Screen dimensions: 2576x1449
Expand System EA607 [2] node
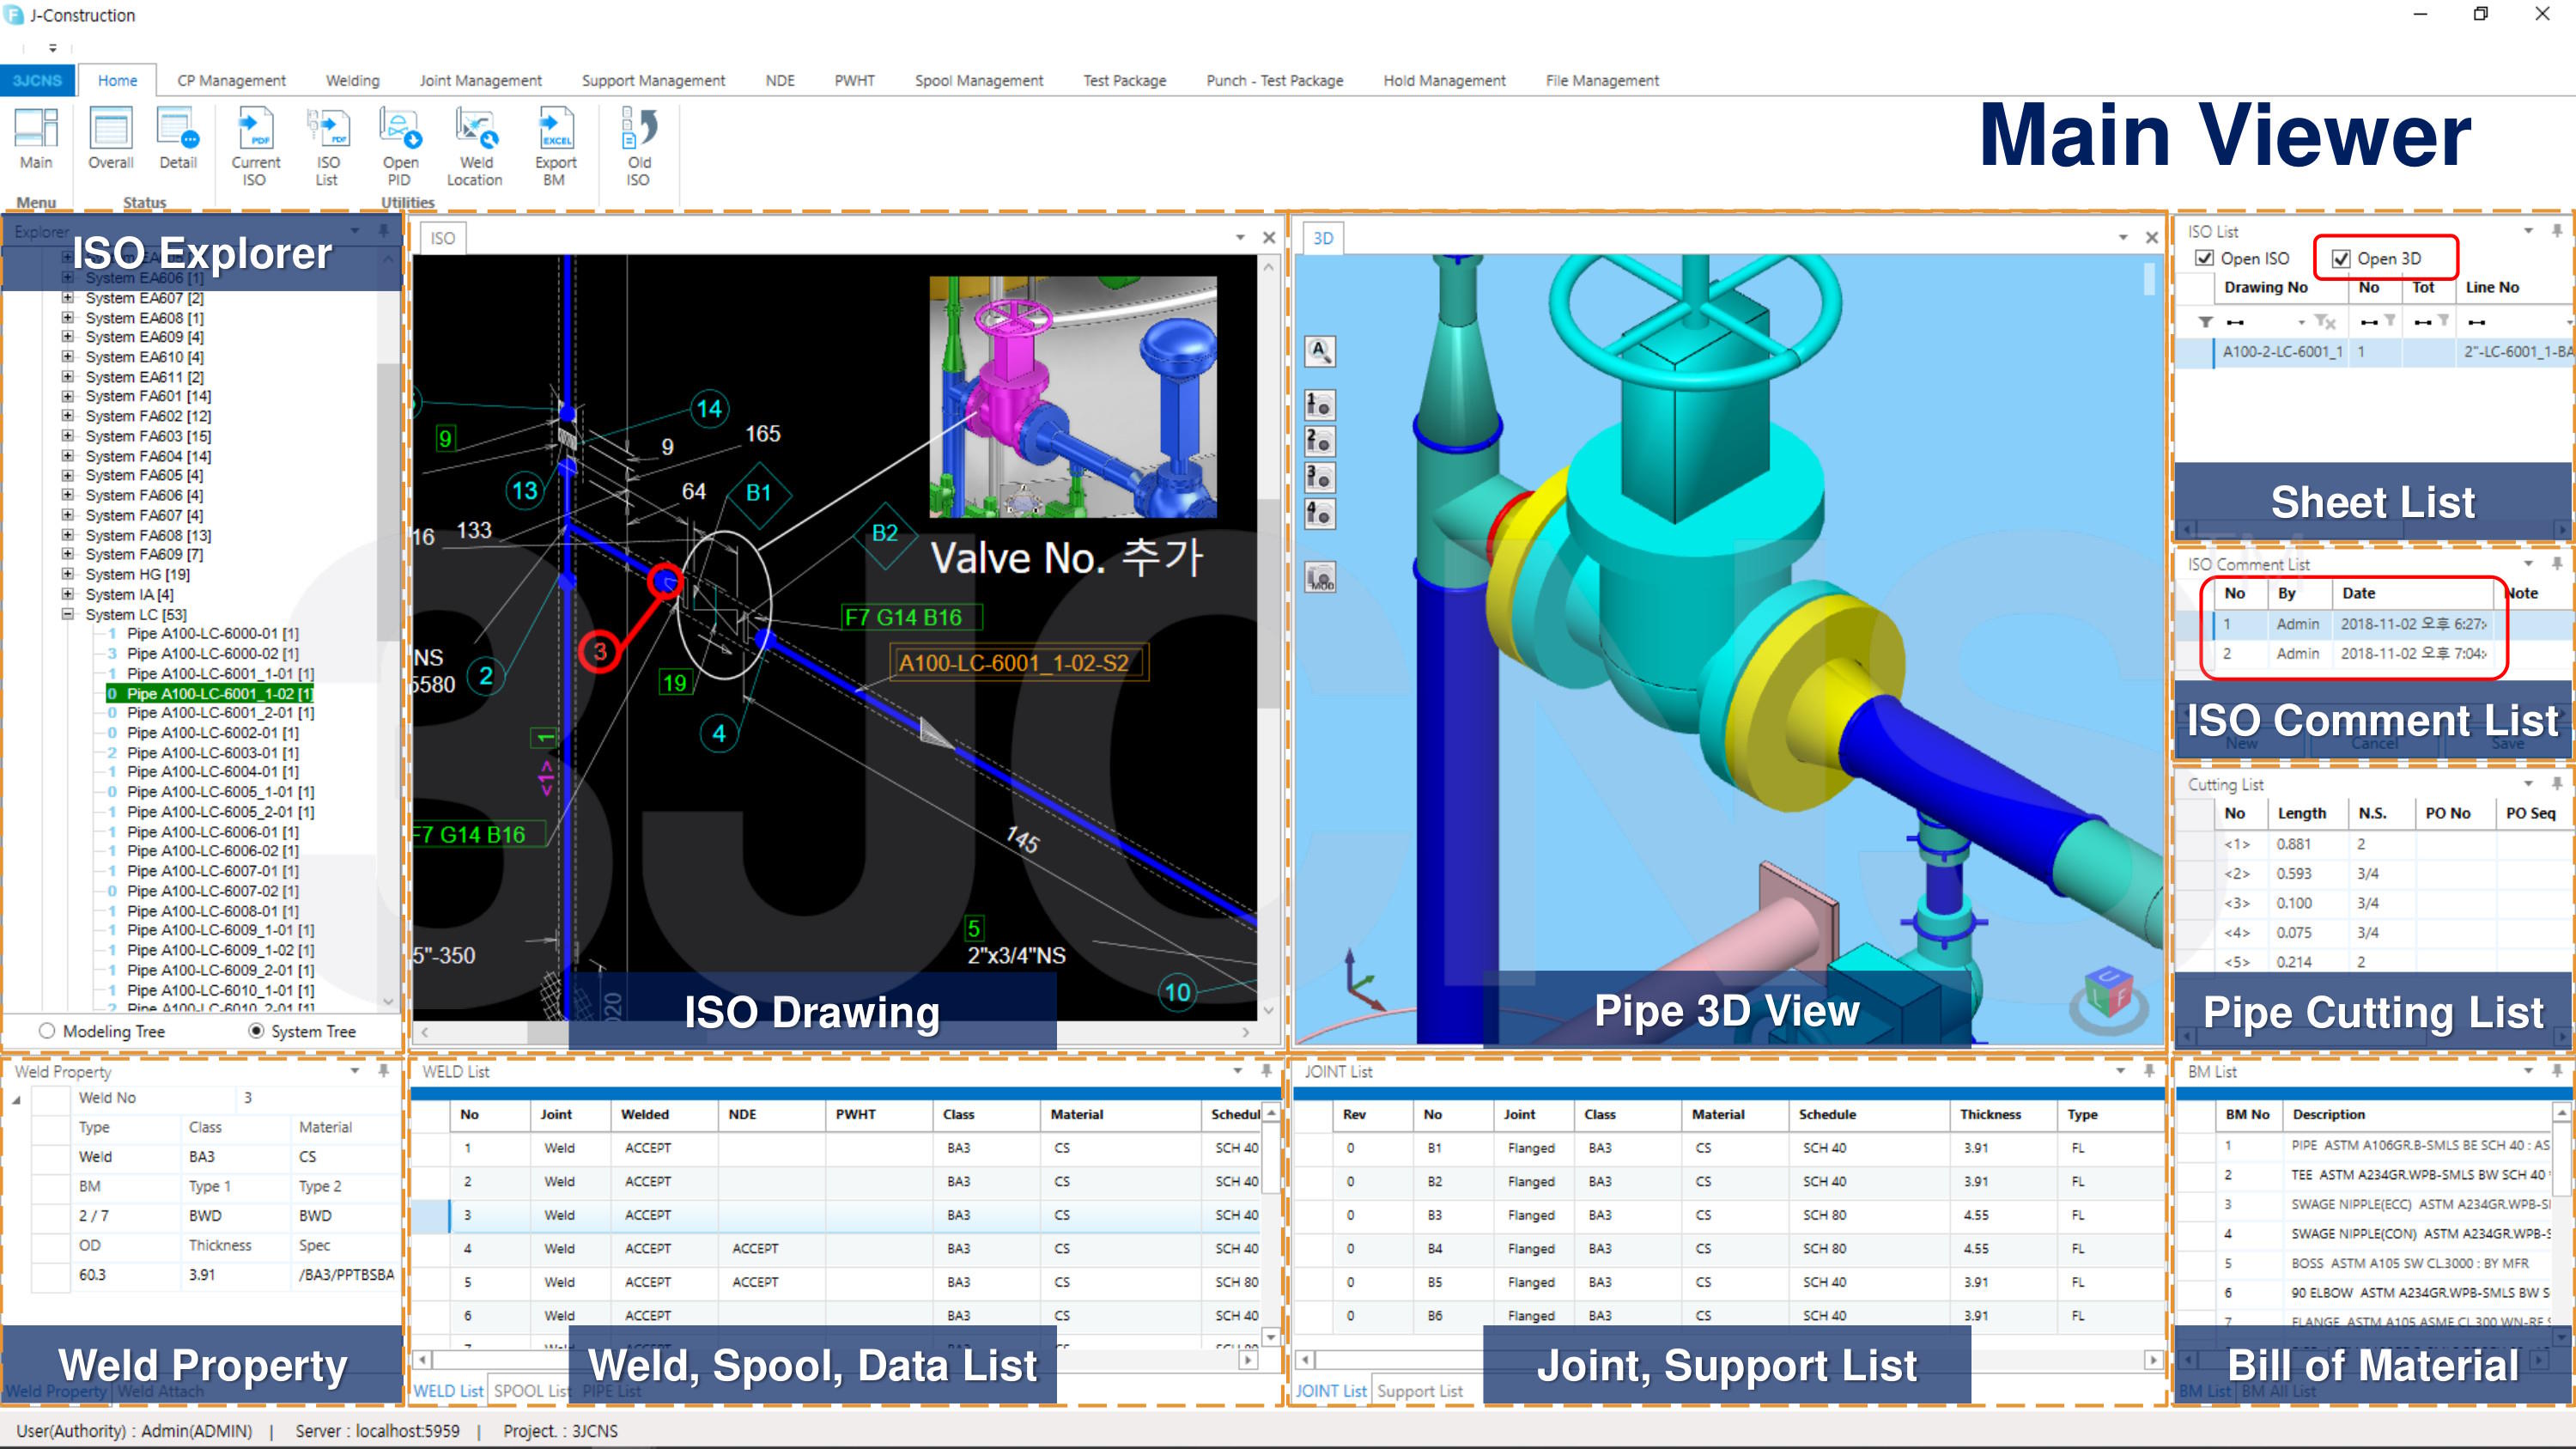click(x=67, y=298)
